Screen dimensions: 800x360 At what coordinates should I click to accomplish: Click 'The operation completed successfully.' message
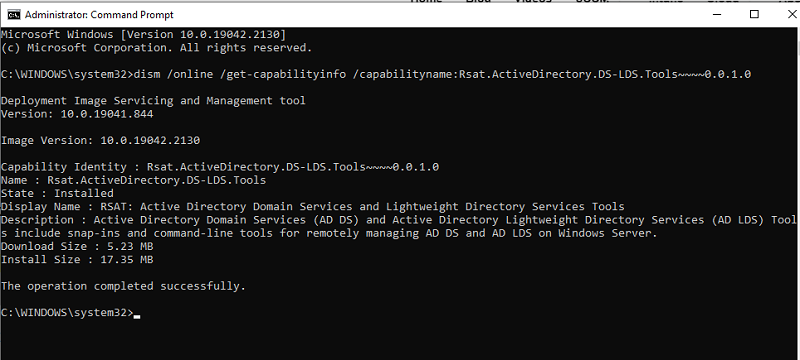pos(123,286)
